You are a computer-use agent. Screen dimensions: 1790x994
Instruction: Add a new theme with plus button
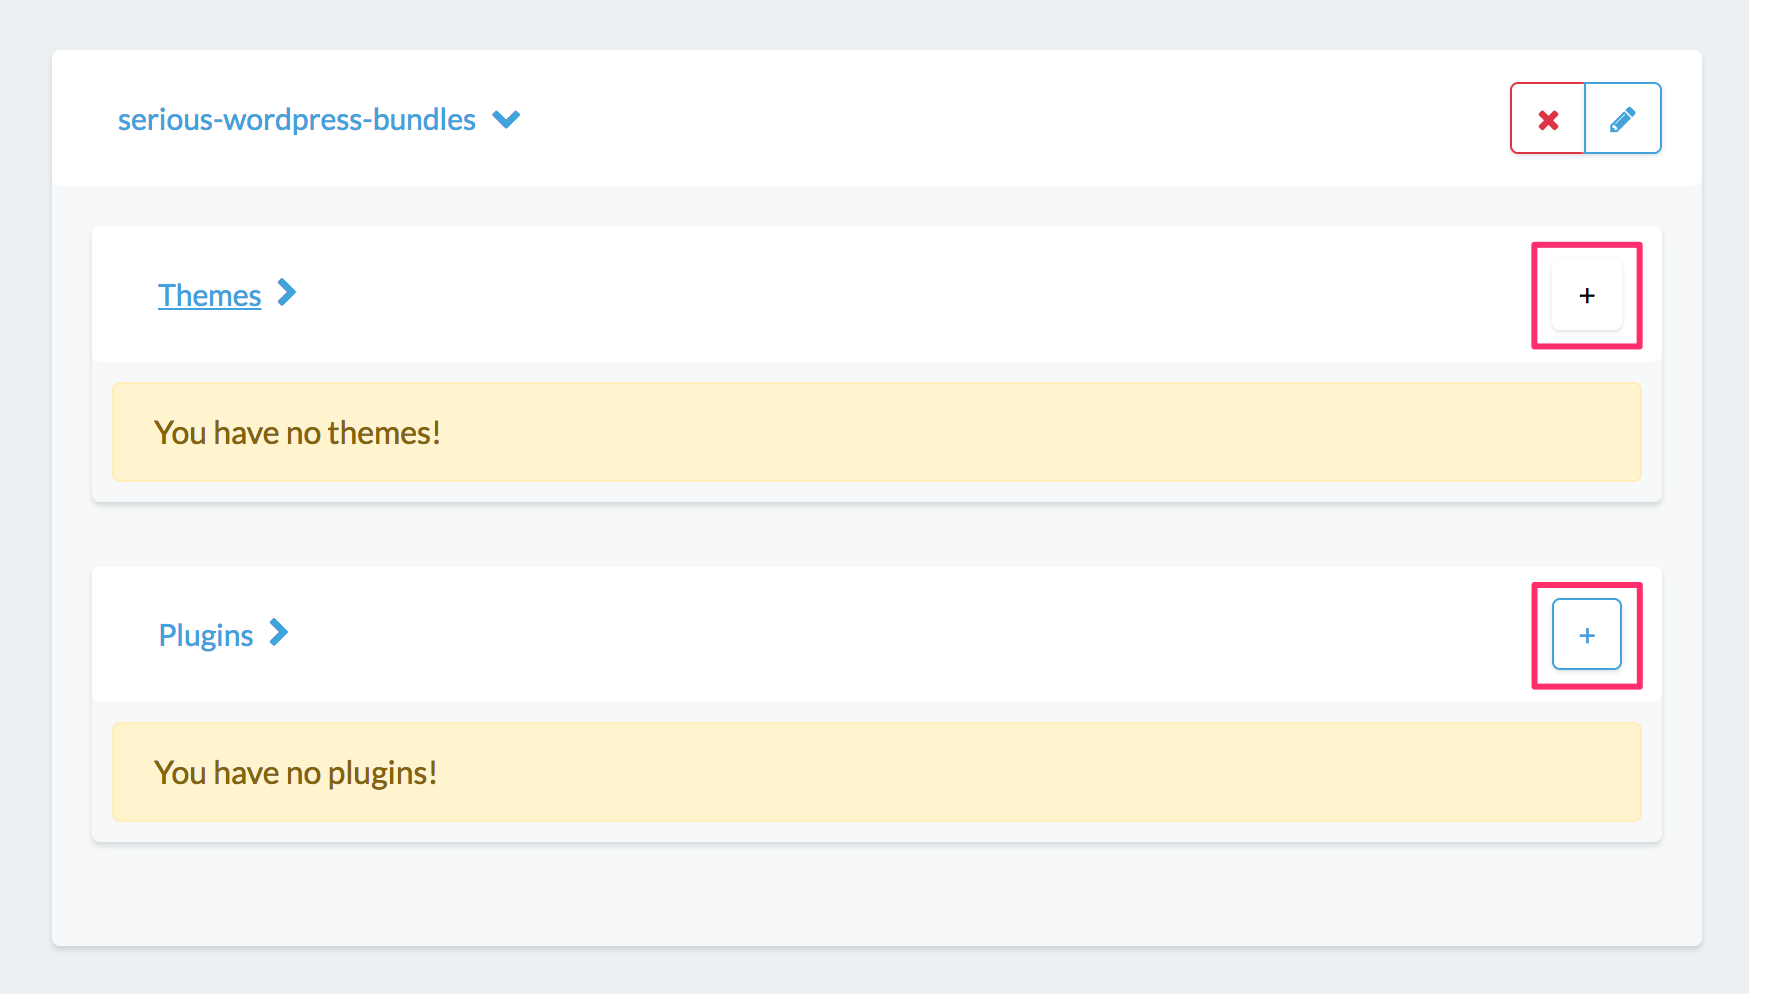[x=1587, y=296]
